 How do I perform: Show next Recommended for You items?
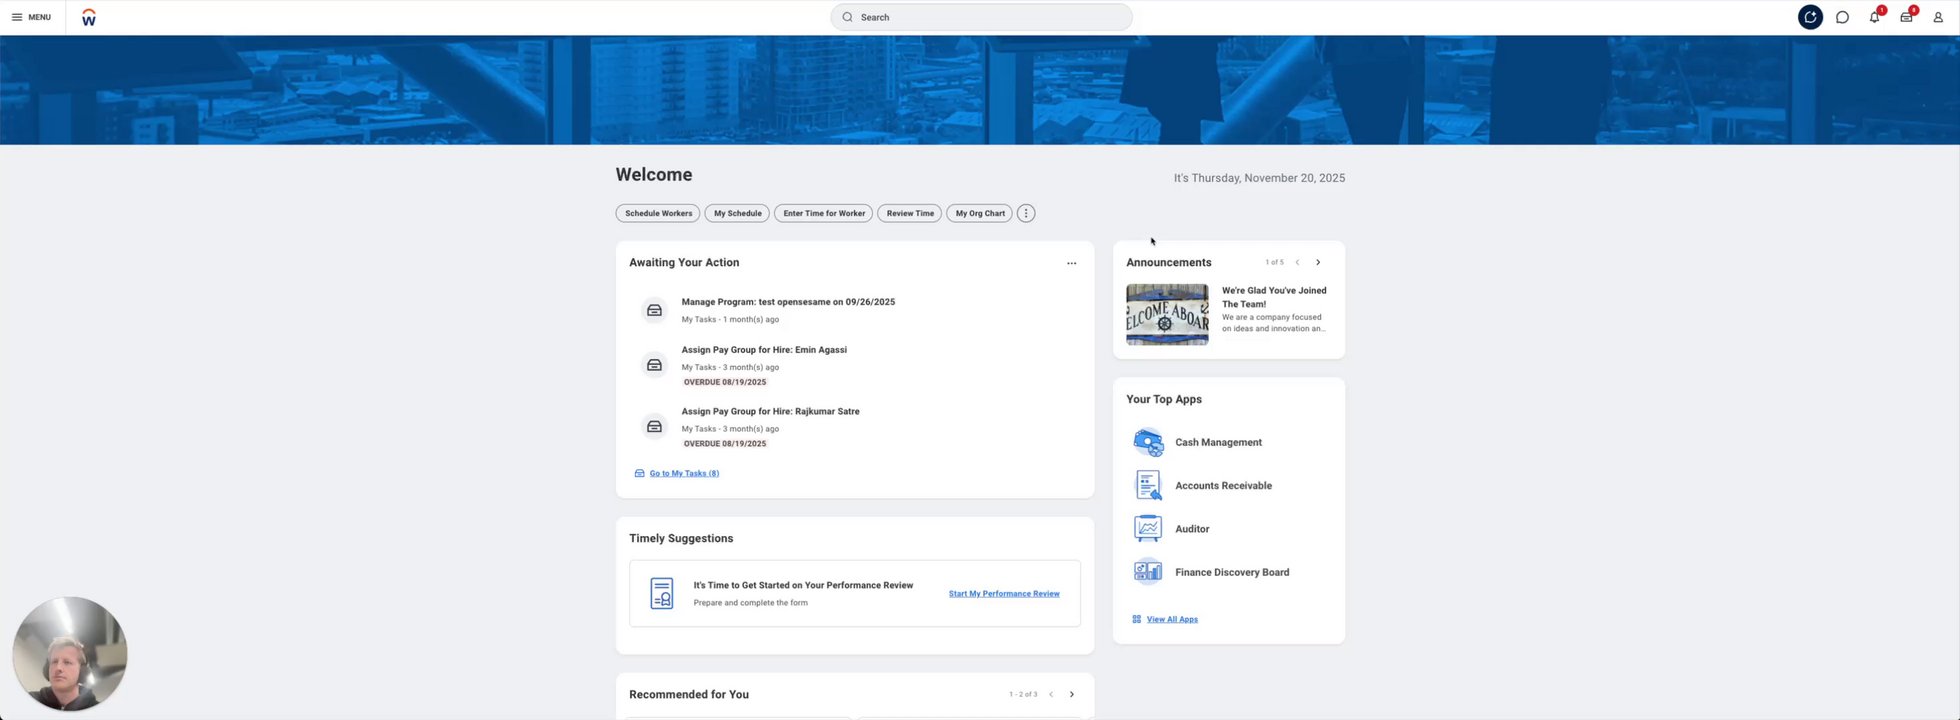coord(1072,694)
